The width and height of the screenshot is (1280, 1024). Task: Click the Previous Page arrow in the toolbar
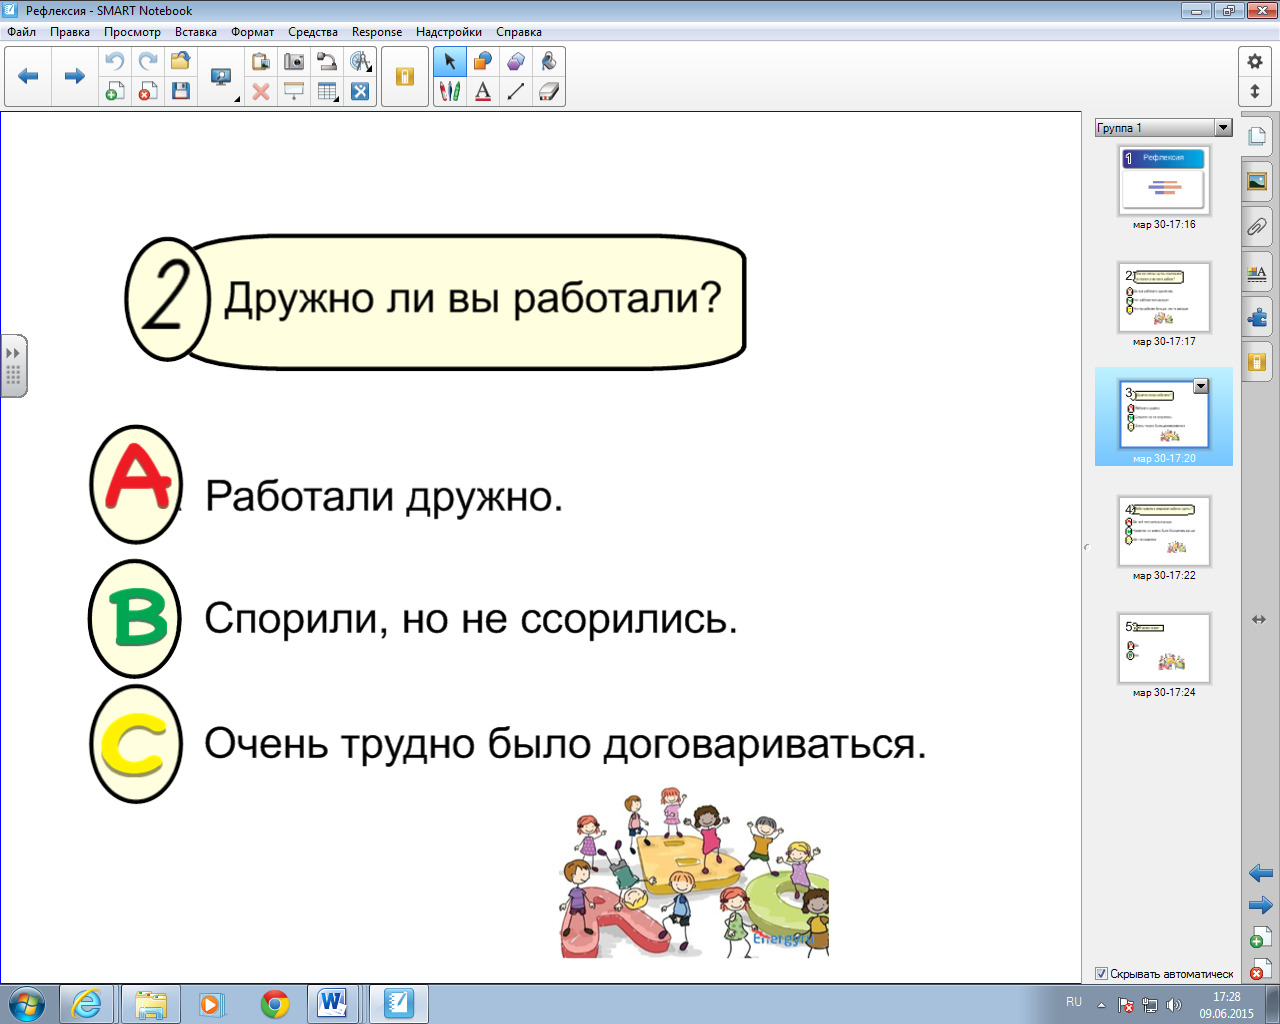28,76
